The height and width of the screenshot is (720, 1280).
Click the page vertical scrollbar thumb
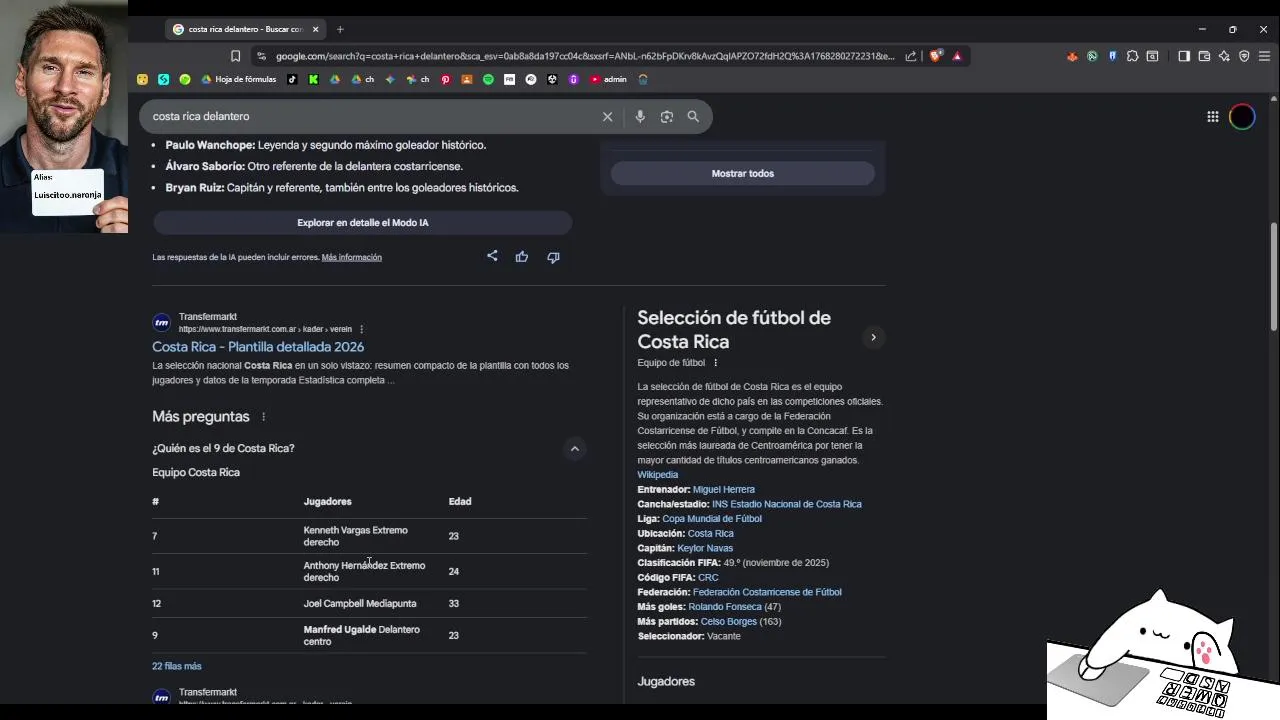1273,275
